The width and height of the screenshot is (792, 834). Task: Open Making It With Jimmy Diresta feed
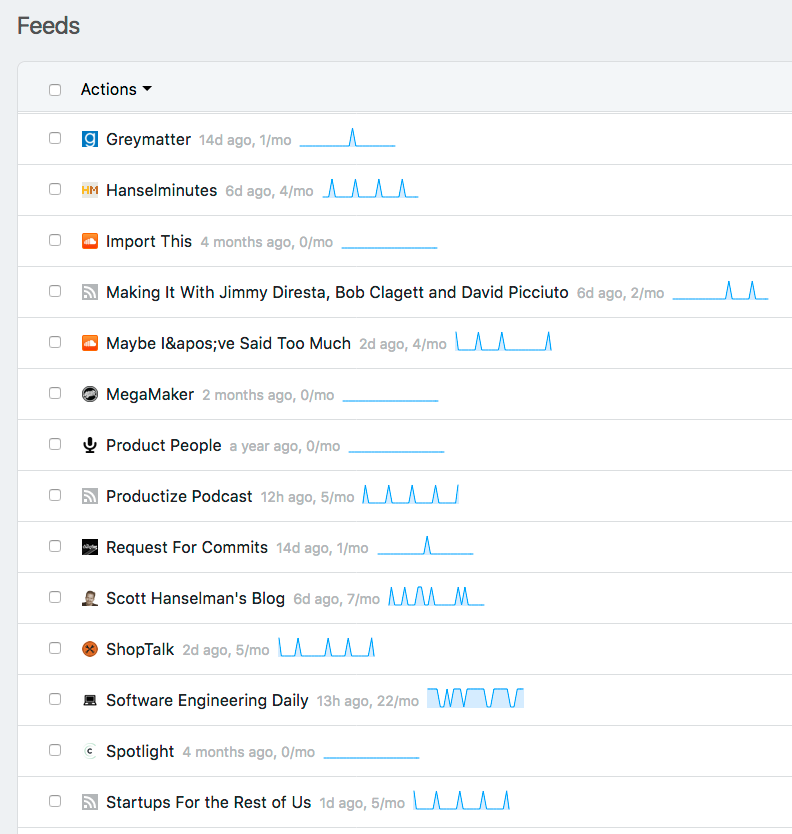337,293
